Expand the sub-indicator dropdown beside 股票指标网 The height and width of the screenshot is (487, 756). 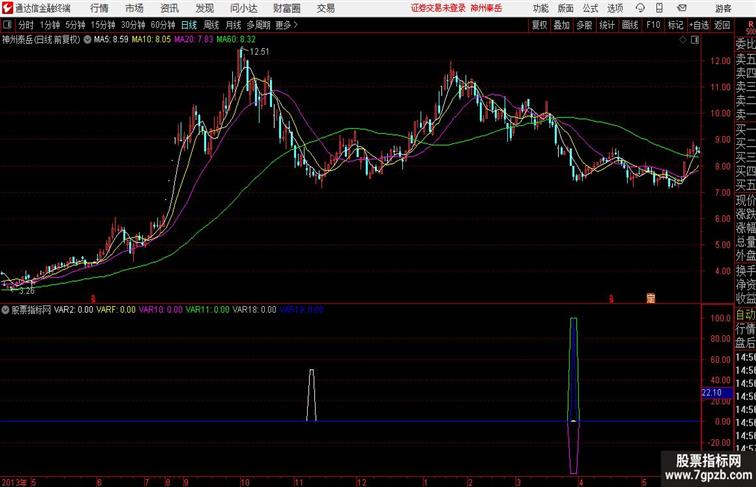pos(5,310)
